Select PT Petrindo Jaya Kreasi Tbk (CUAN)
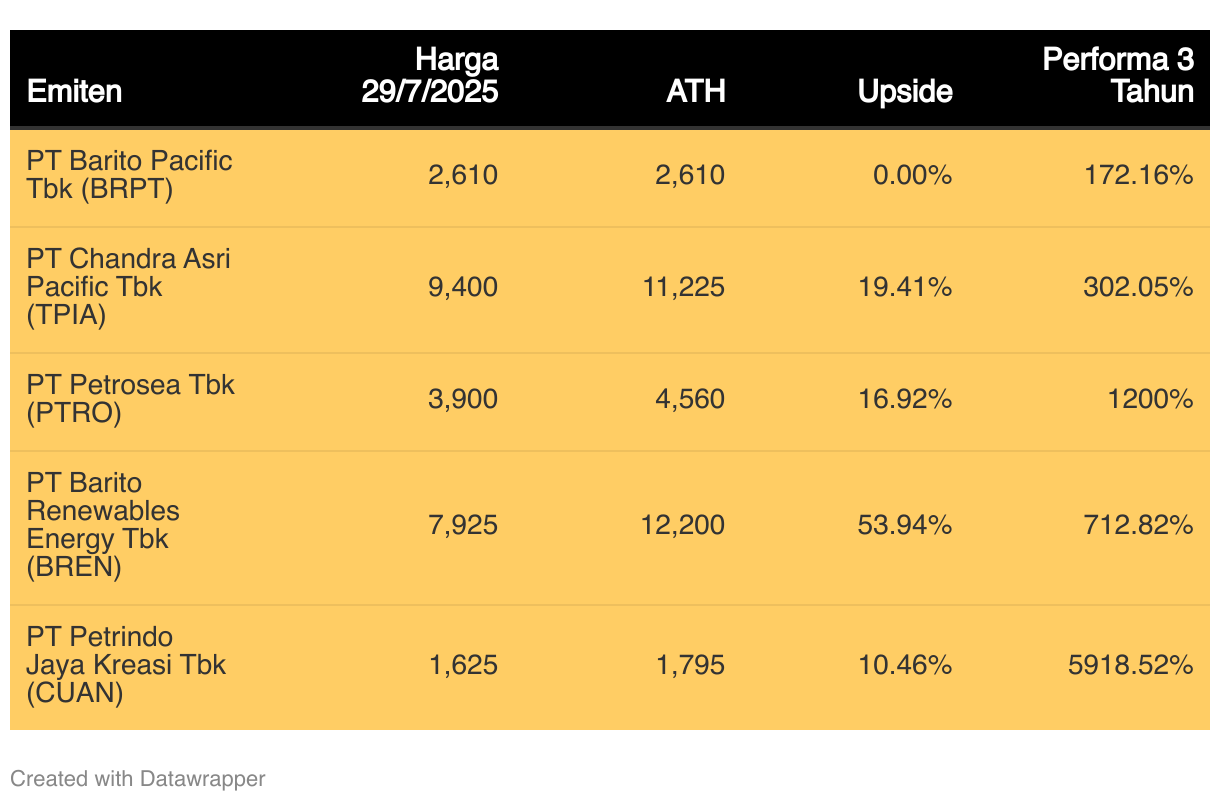The height and width of the screenshot is (802, 1220). (127, 665)
